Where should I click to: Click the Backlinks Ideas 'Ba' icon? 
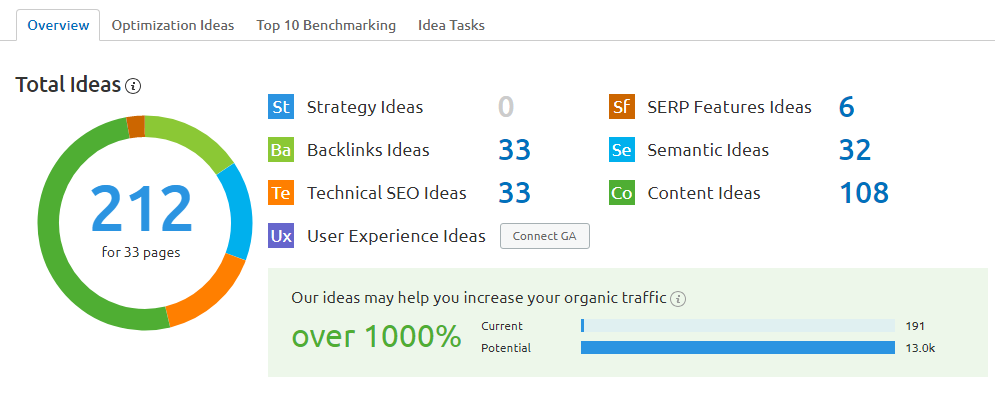(281, 150)
